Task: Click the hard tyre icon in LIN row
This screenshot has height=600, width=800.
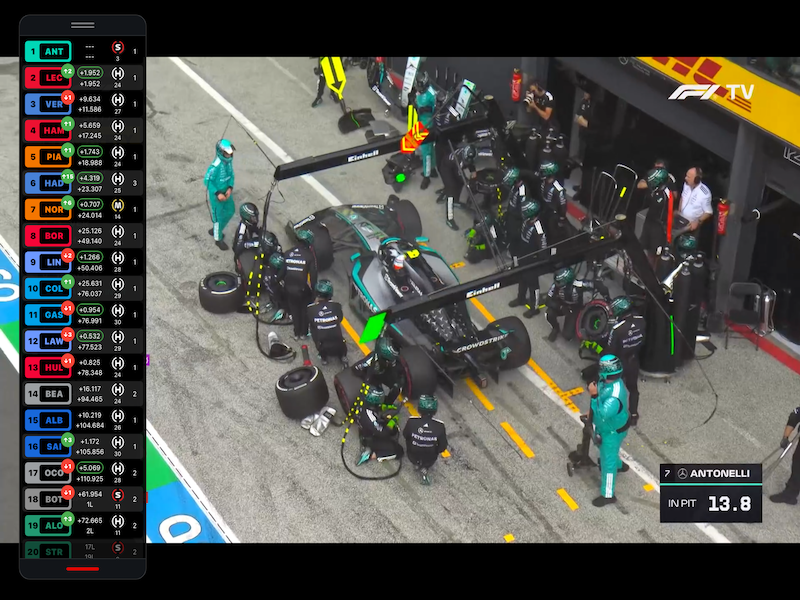Action: pyautogui.click(x=118, y=258)
